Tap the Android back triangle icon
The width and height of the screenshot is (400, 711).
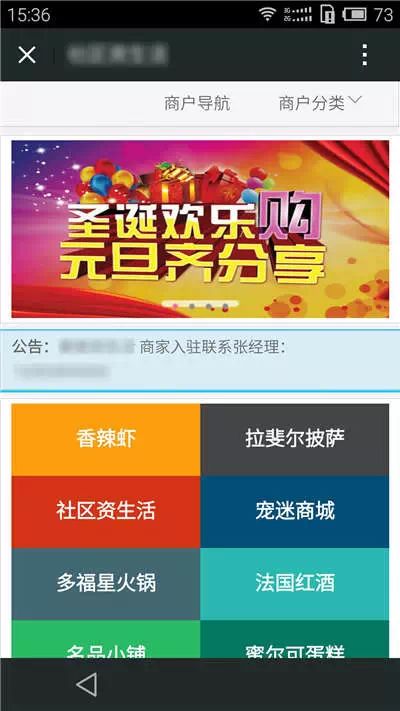tap(87, 684)
